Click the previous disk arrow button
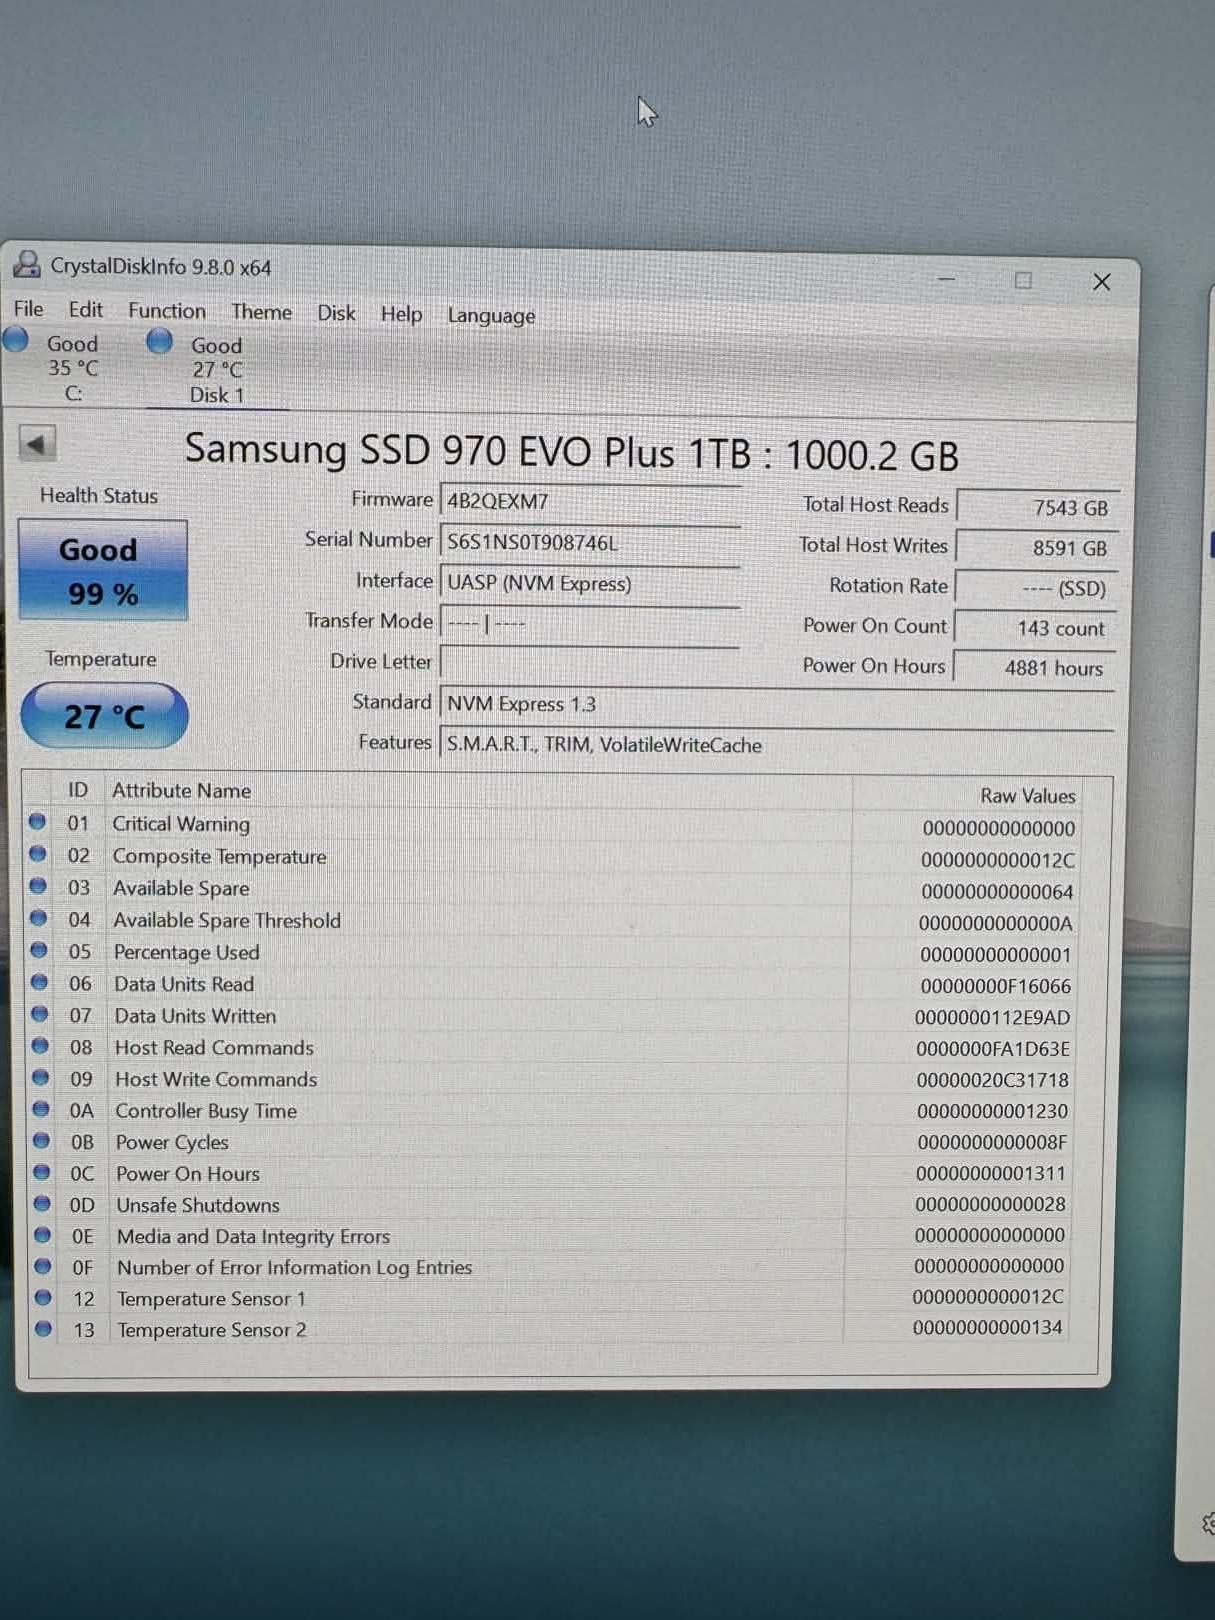The width and height of the screenshot is (1215, 1620). [37, 443]
